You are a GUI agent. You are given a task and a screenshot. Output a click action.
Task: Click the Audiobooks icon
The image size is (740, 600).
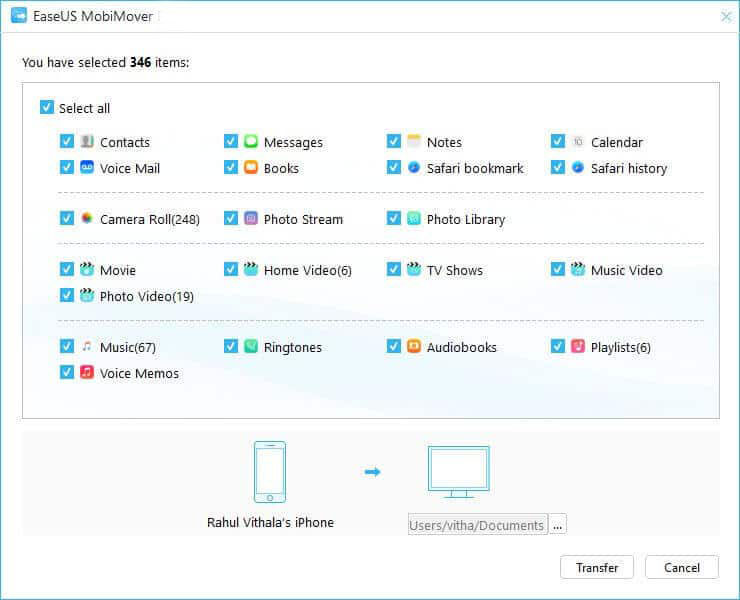point(414,346)
